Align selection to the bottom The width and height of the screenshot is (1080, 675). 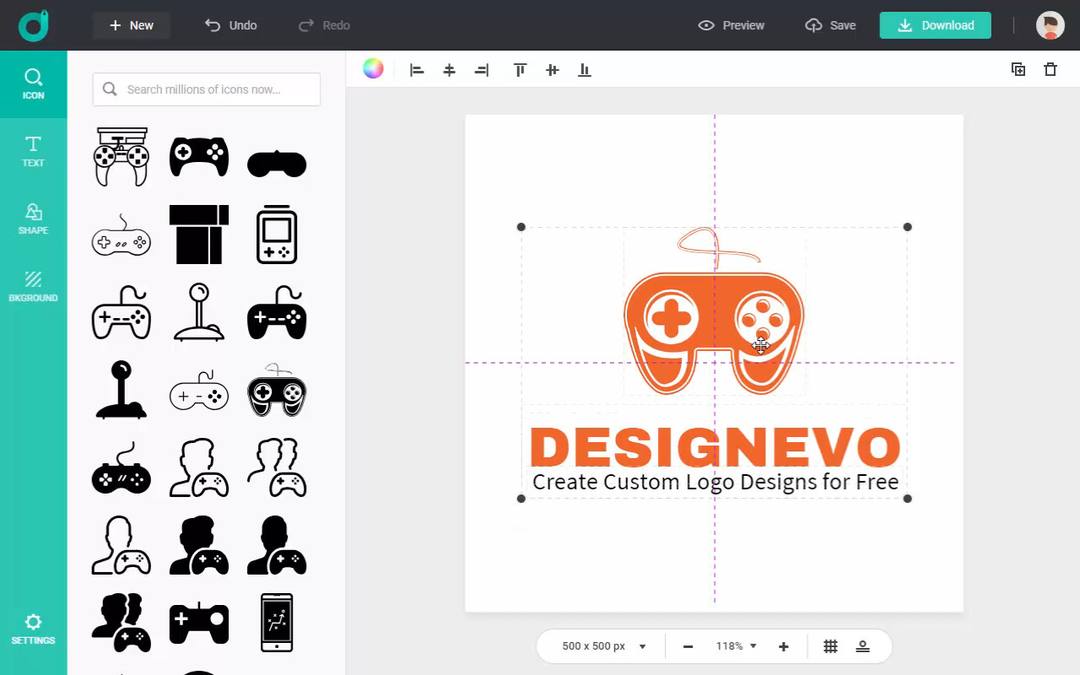pyautogui.click(x=585, y=70)
